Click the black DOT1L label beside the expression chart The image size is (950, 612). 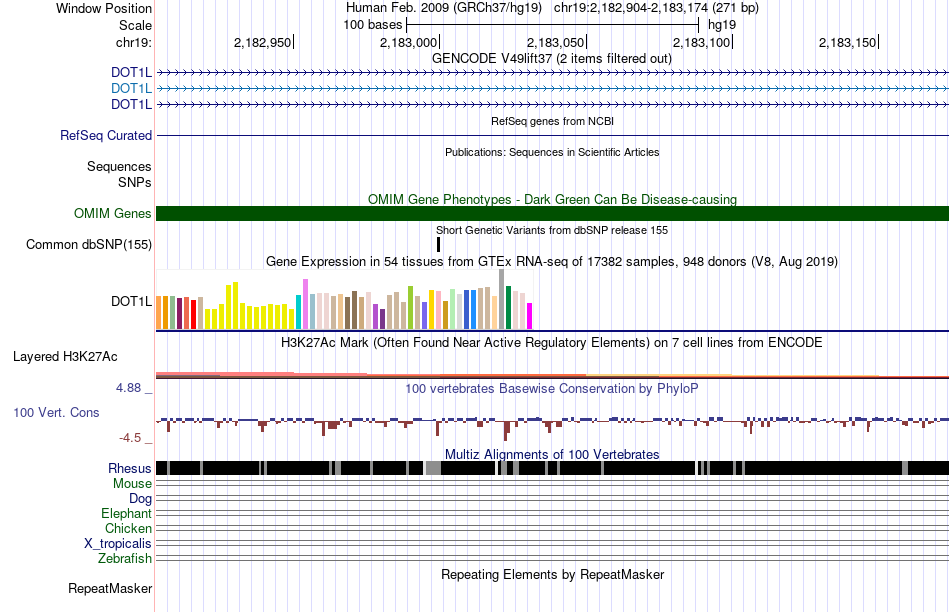coord(131,301)
